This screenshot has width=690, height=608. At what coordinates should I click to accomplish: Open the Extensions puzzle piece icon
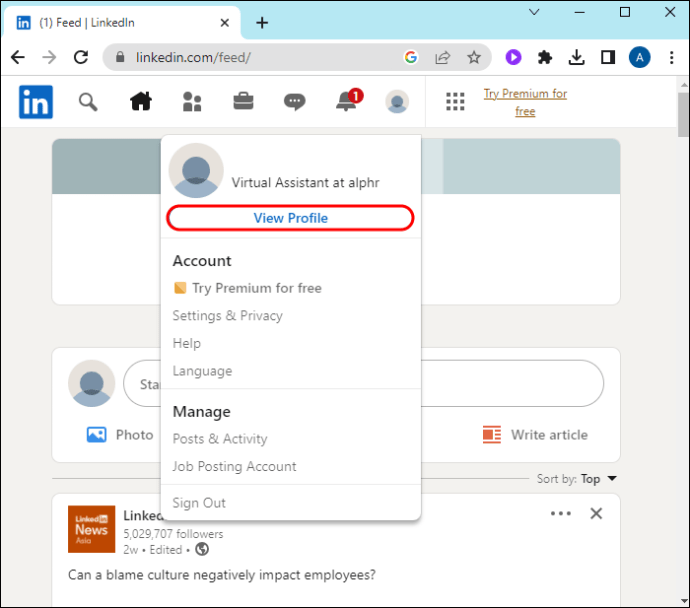click(x=545, y=57)
